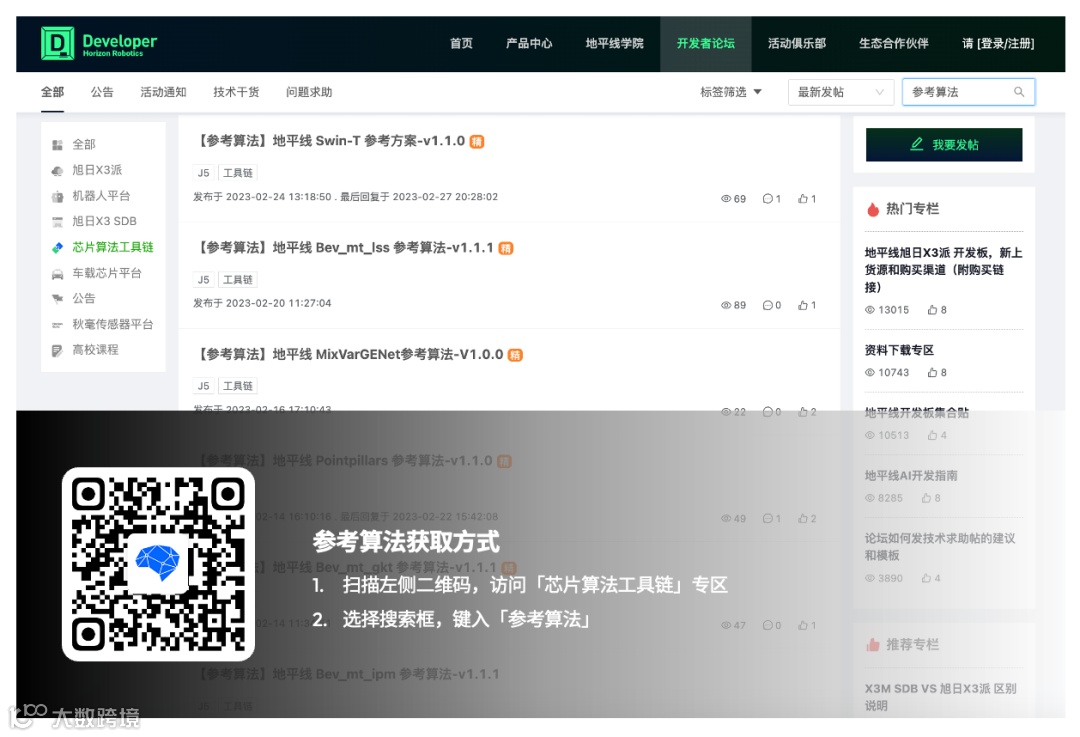Screen dimensions: 1080x737
Task: Click the 芯片算法工具链 sidebar icon
Action: coord(57,247)
